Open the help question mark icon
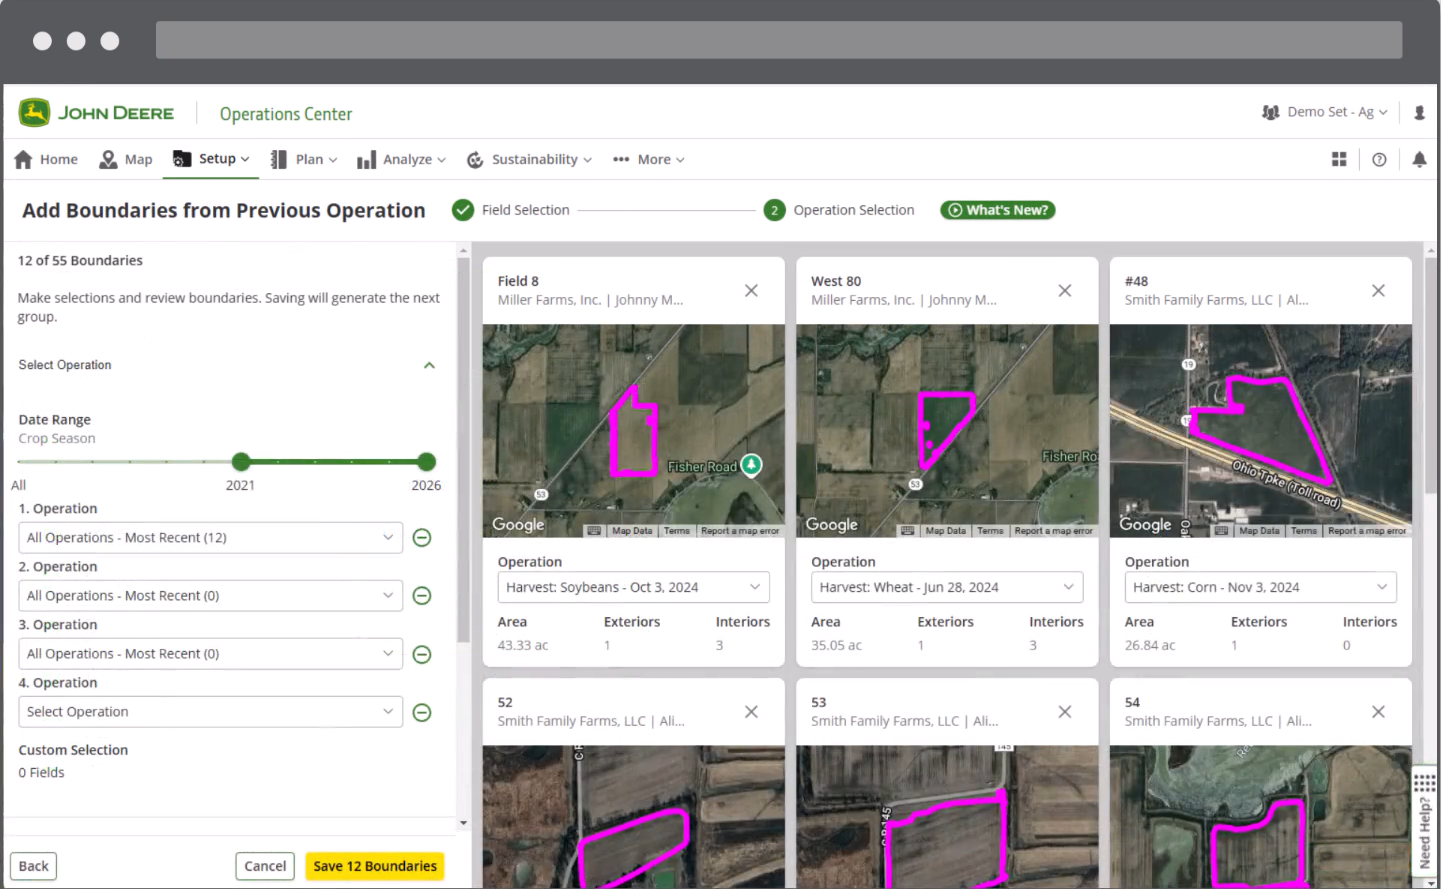 tap(1379, 159)
